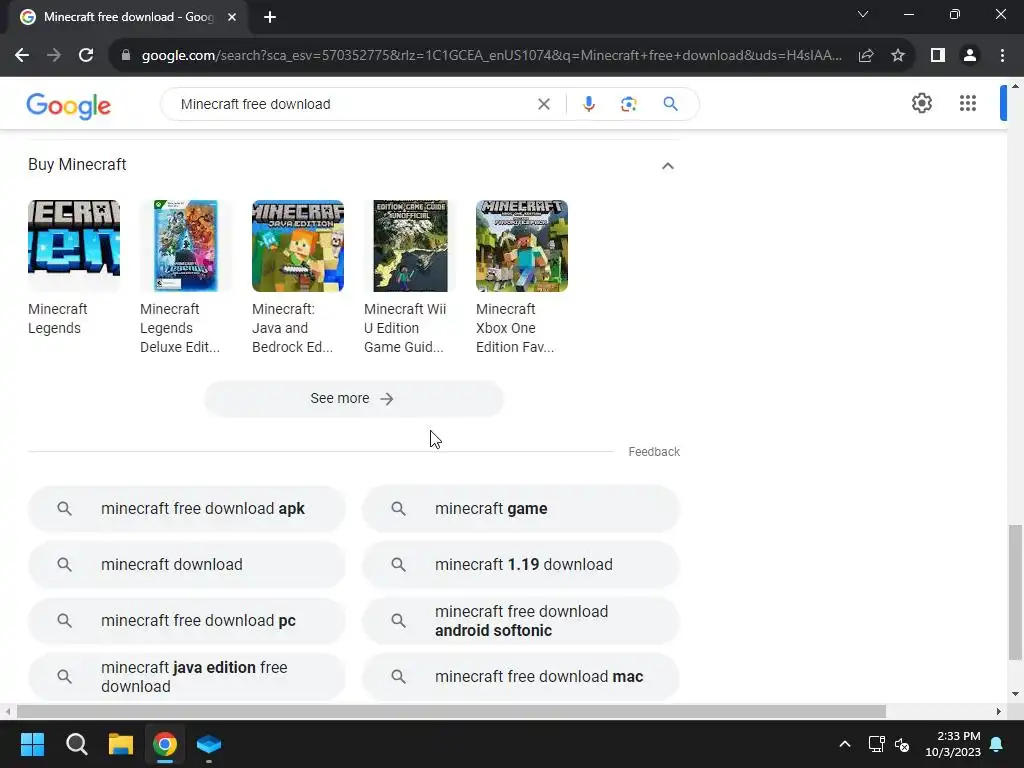Search minecraft free download apk
This screenshot has height=768, width=1024.
click(x=187, y=509)
